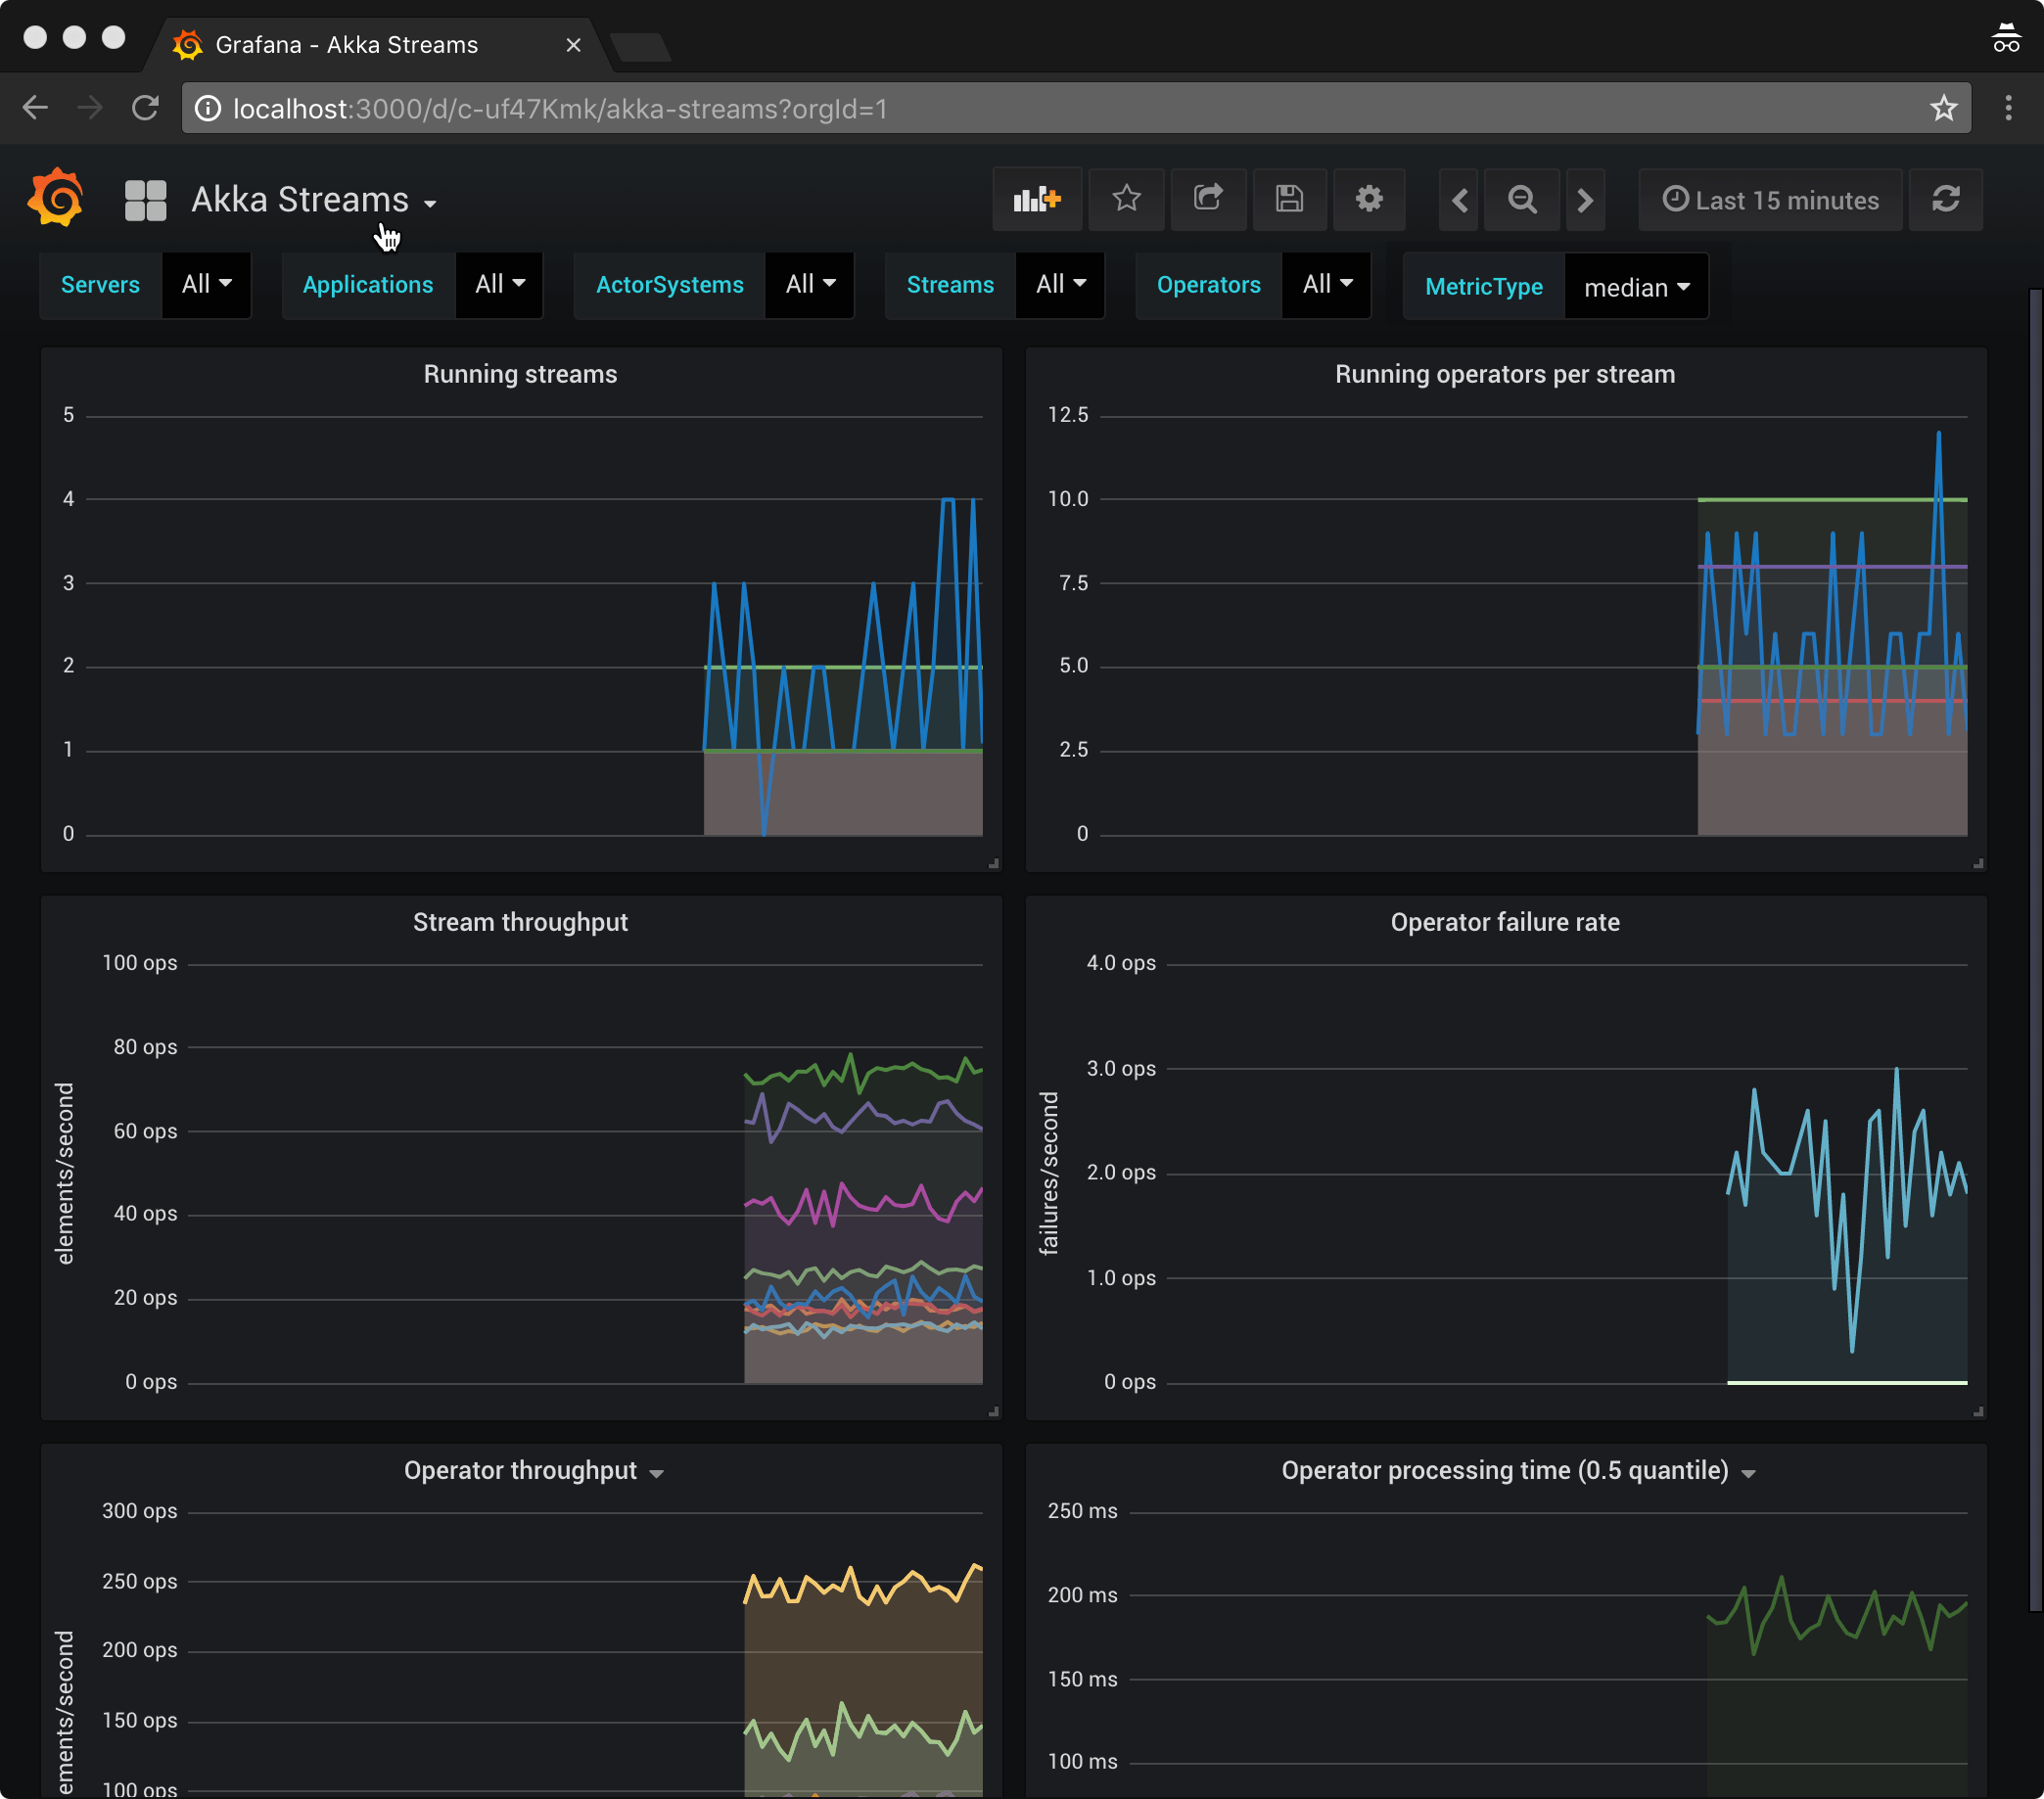Bookmark page with star in address bar

coord(1943,108)
